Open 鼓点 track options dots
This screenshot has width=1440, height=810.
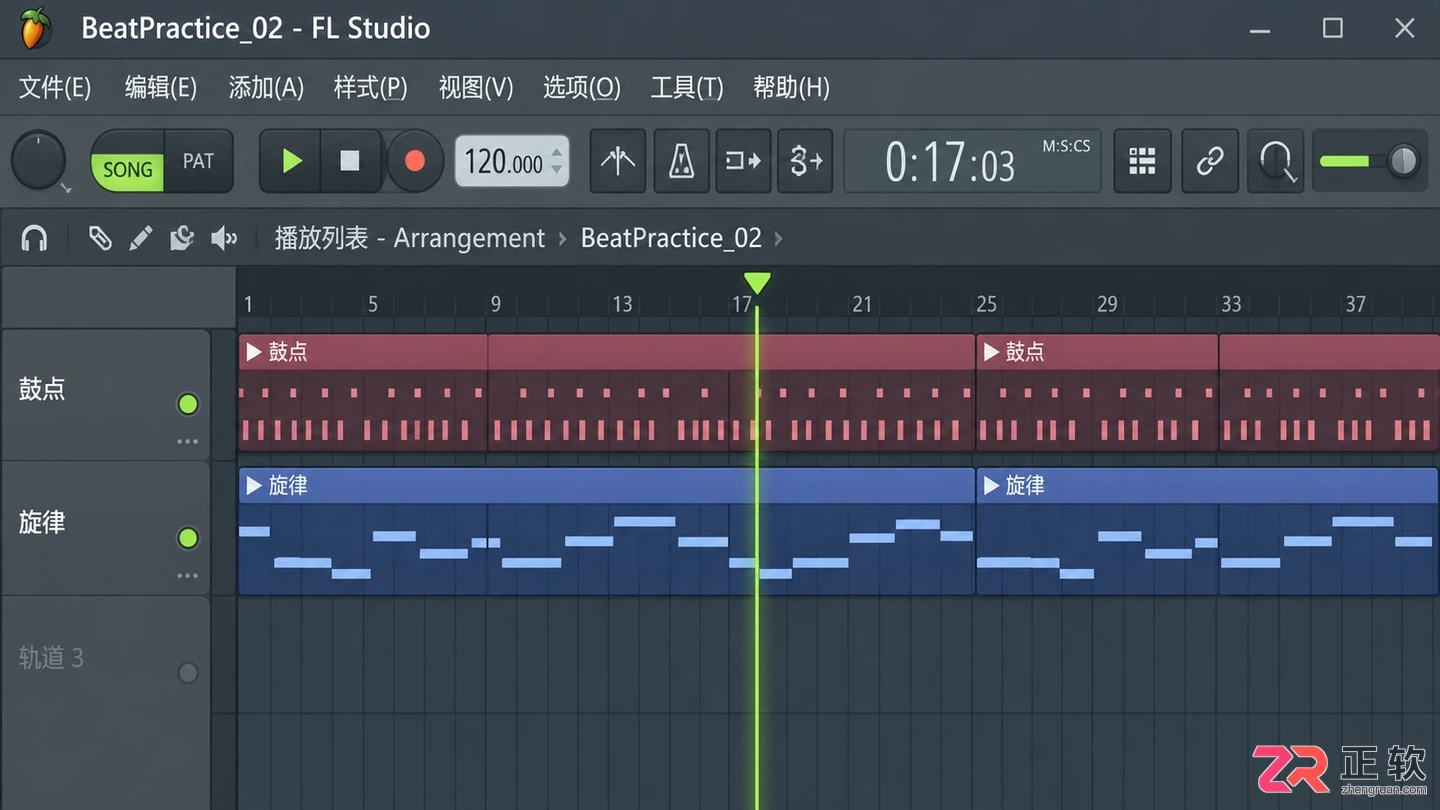coord(188,441)
